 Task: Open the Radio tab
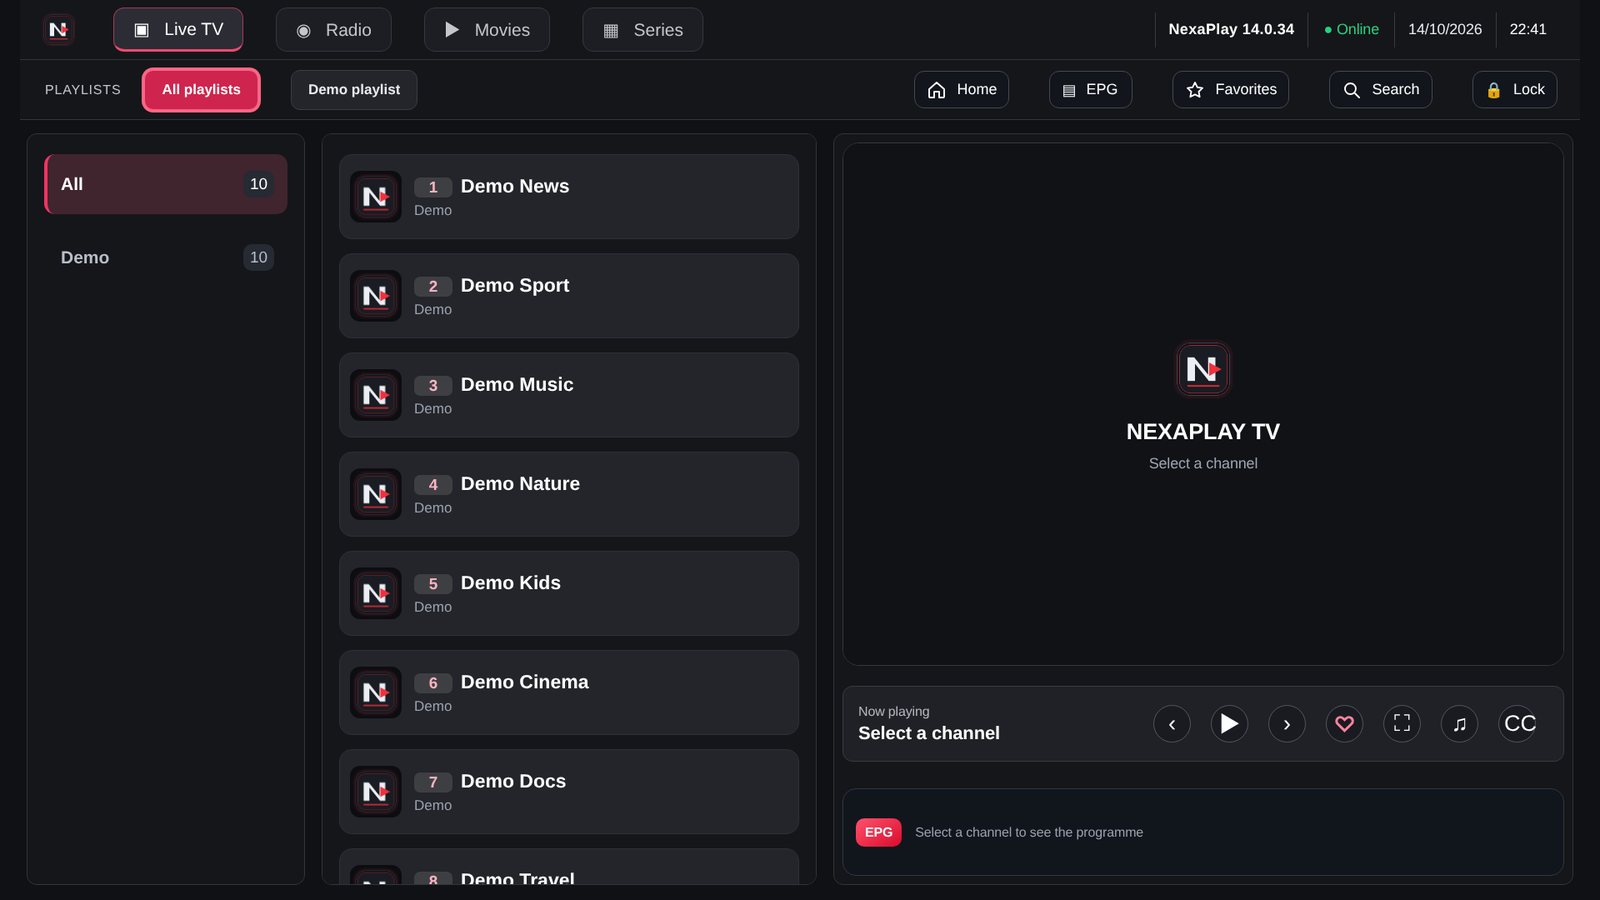click(x=333, y=30)
